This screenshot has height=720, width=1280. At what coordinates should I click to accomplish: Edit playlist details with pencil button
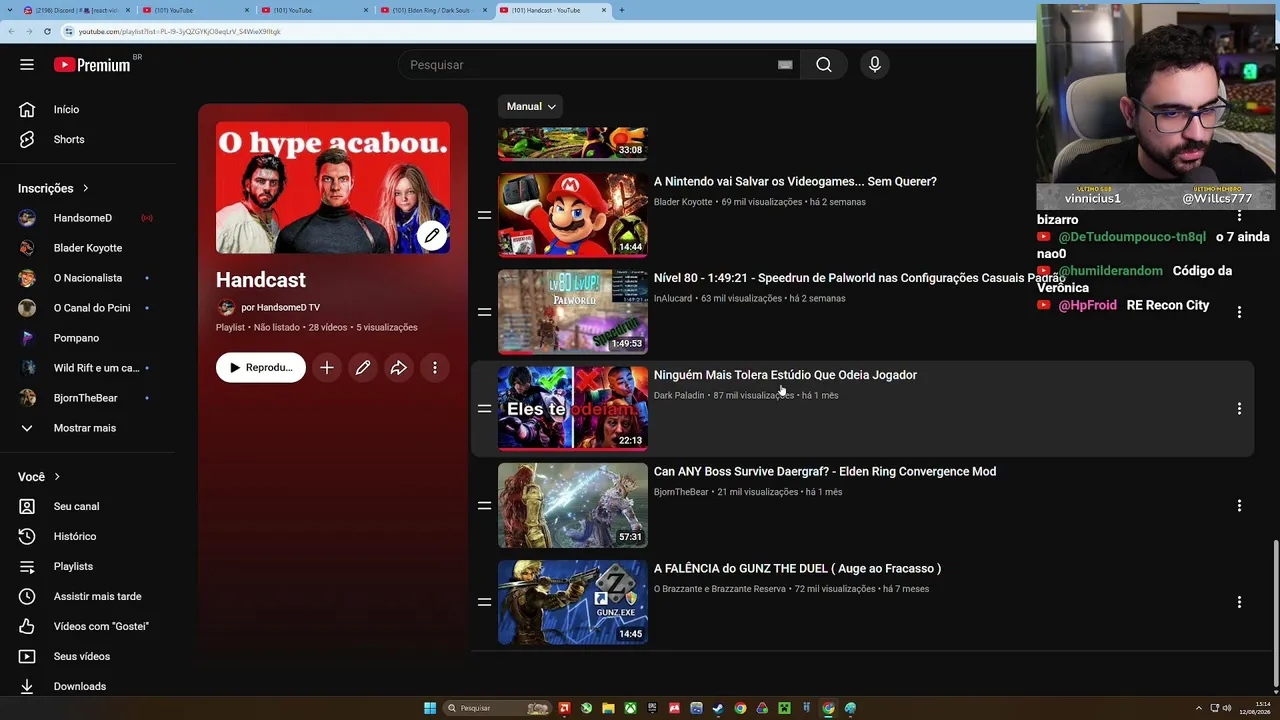point(363,368)
